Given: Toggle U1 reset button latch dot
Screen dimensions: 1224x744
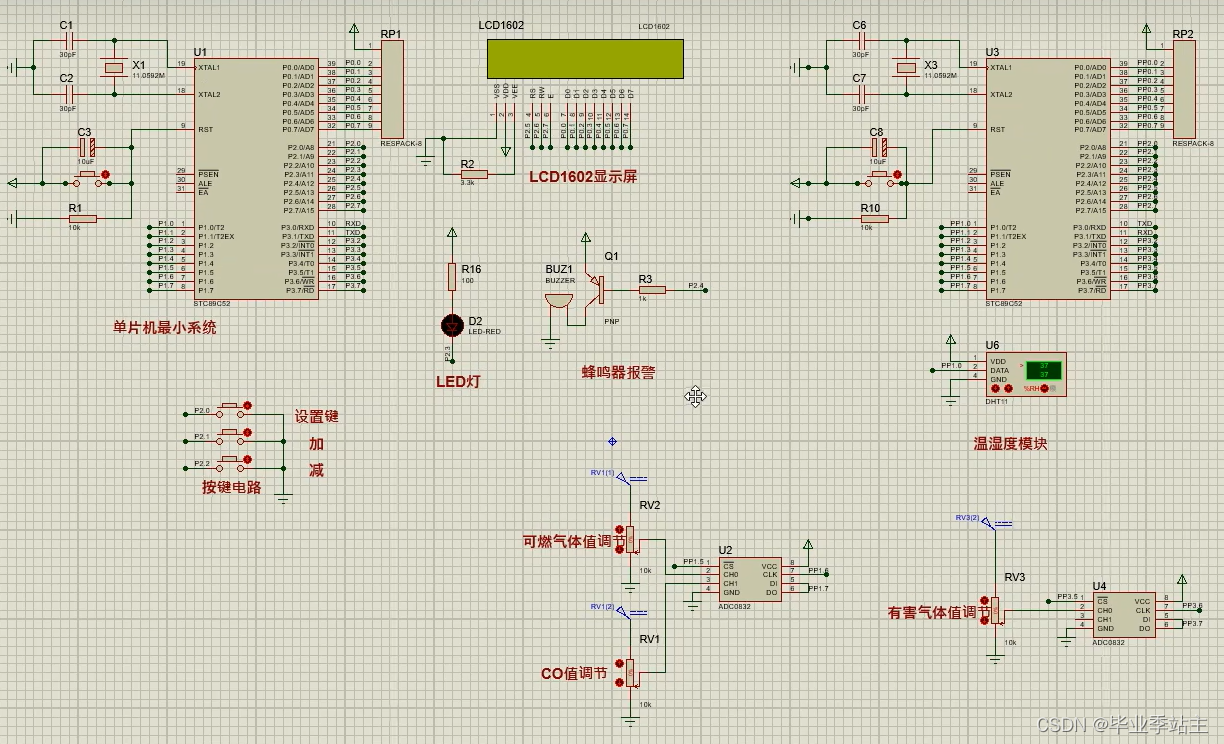Looking at the screenshot, I should point(107,176).
